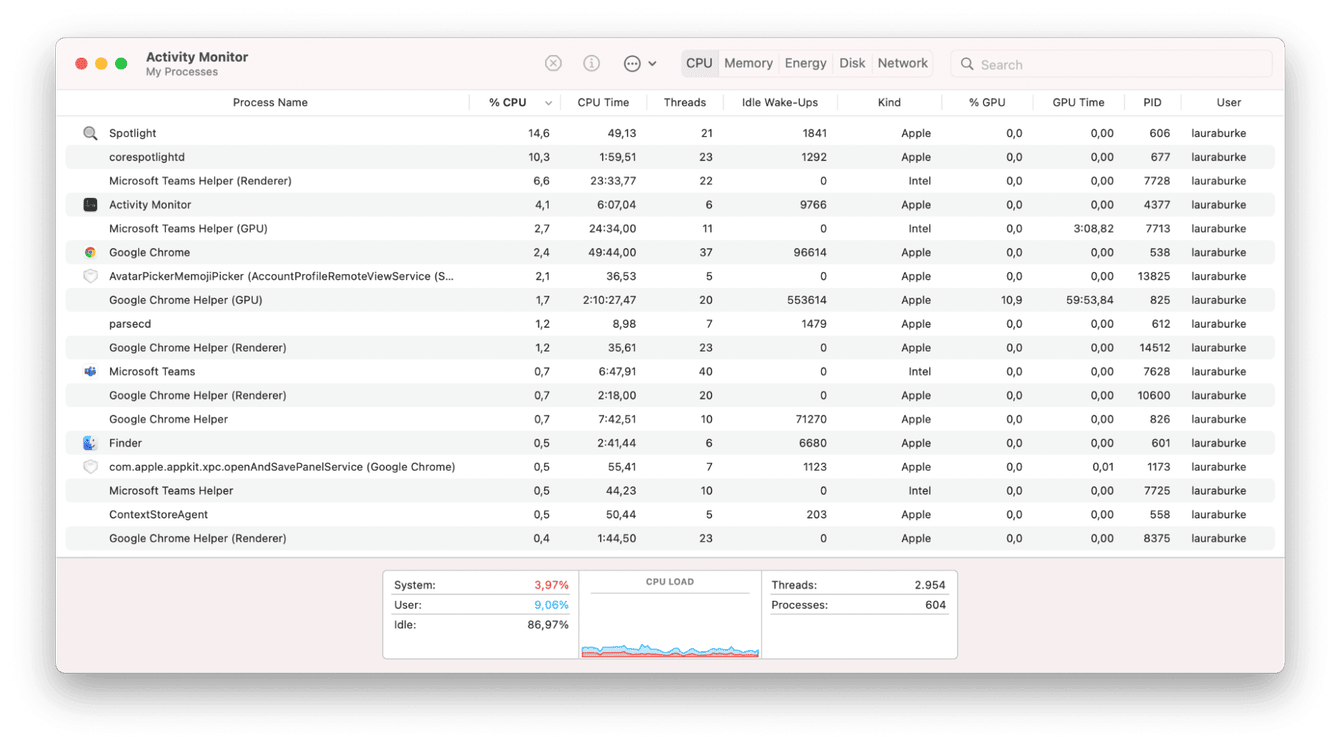Viewport: 1340px width, 747px height.
Task: Sort processes by the Threads column header
Action: coord(685,102)
